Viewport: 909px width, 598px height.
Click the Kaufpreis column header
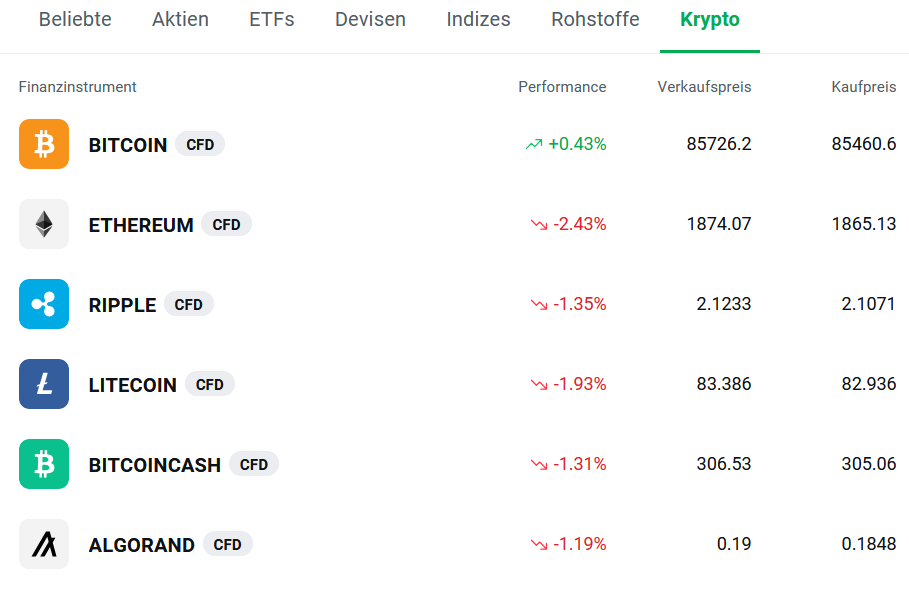863,87
